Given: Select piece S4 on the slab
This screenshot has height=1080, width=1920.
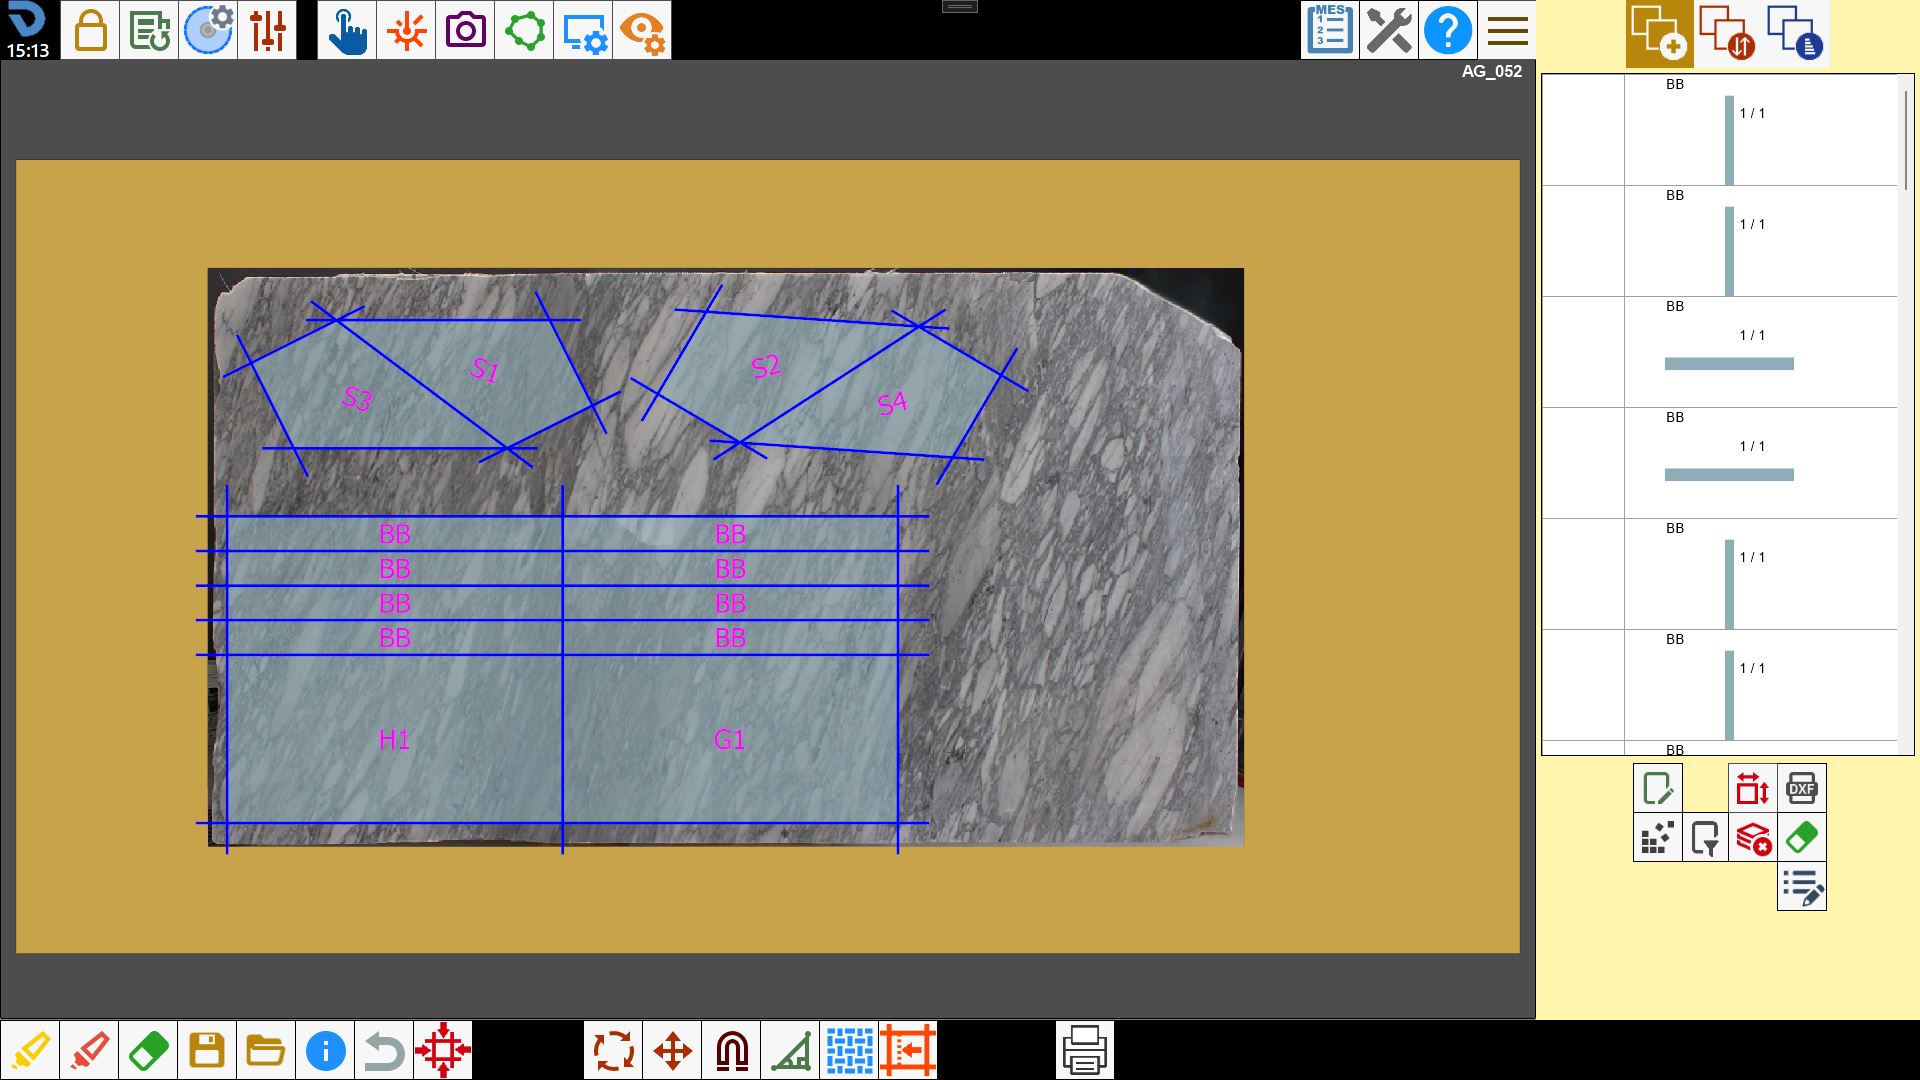Looking at the screenshot, I should [x=892, y=403].
